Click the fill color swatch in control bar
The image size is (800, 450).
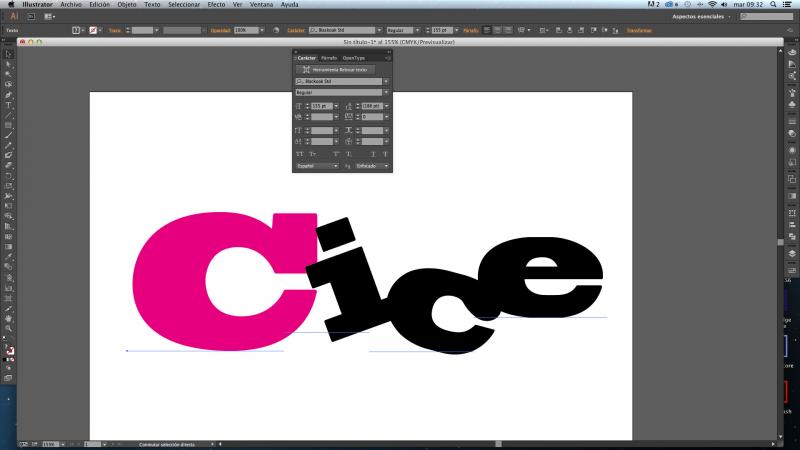76,31
